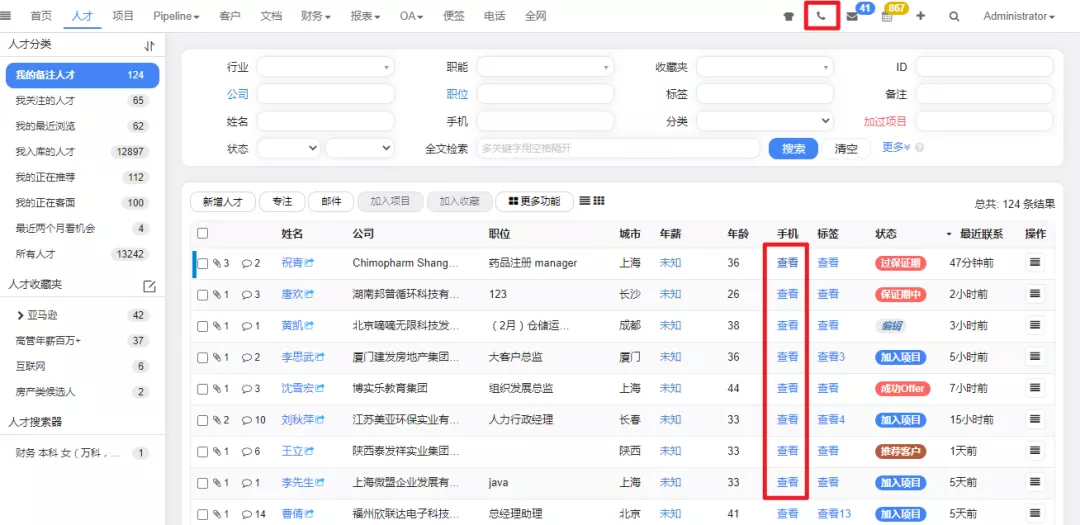Click the phone icon in top bar

(821, 17)
